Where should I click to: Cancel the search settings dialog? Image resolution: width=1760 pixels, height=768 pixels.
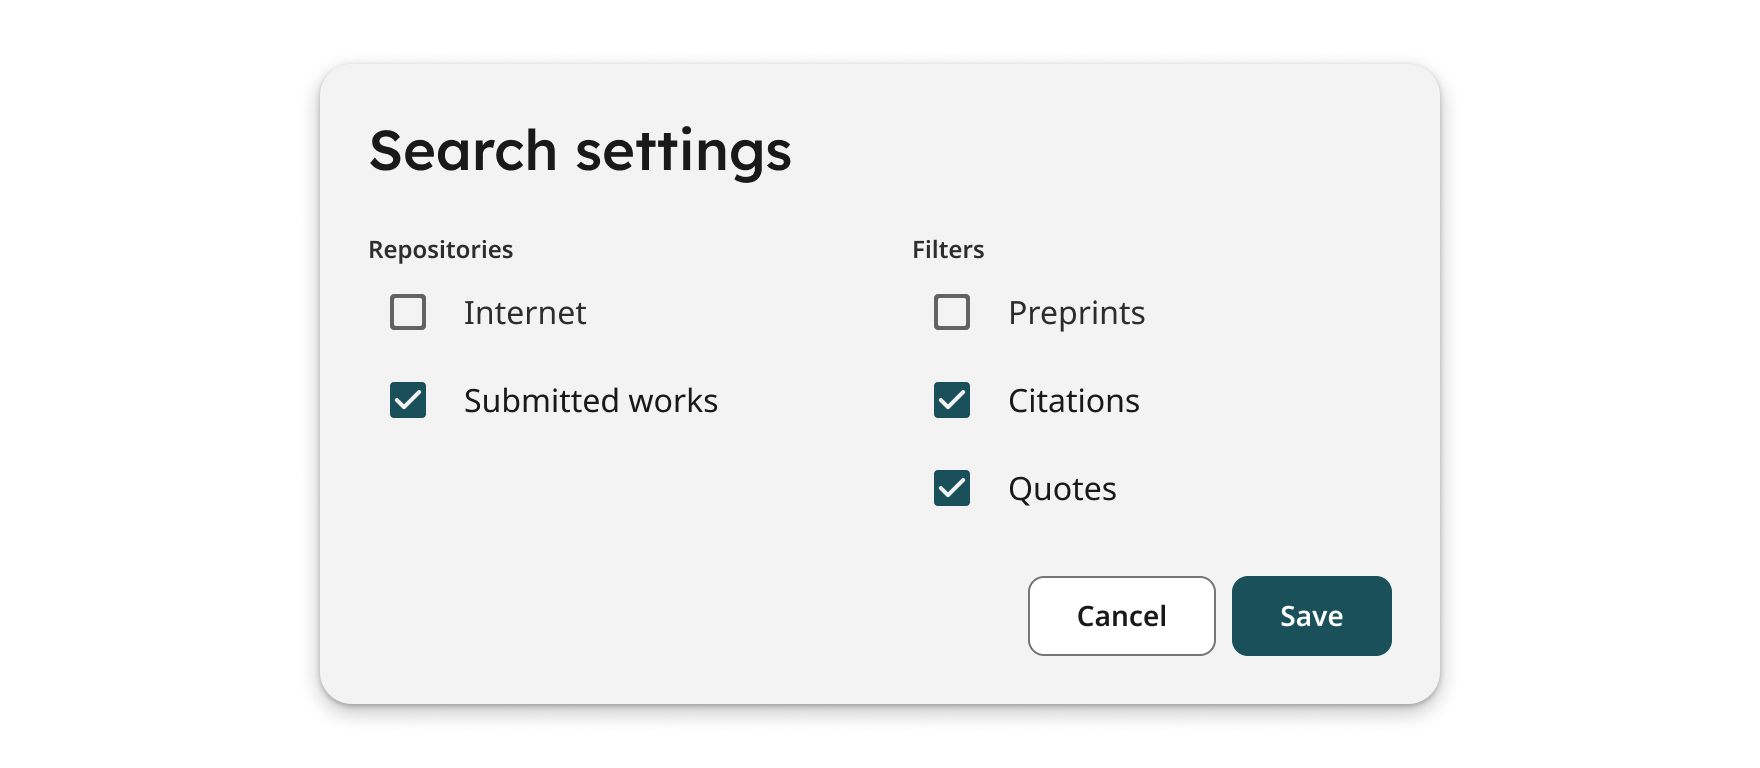(x=1121, y=616)
